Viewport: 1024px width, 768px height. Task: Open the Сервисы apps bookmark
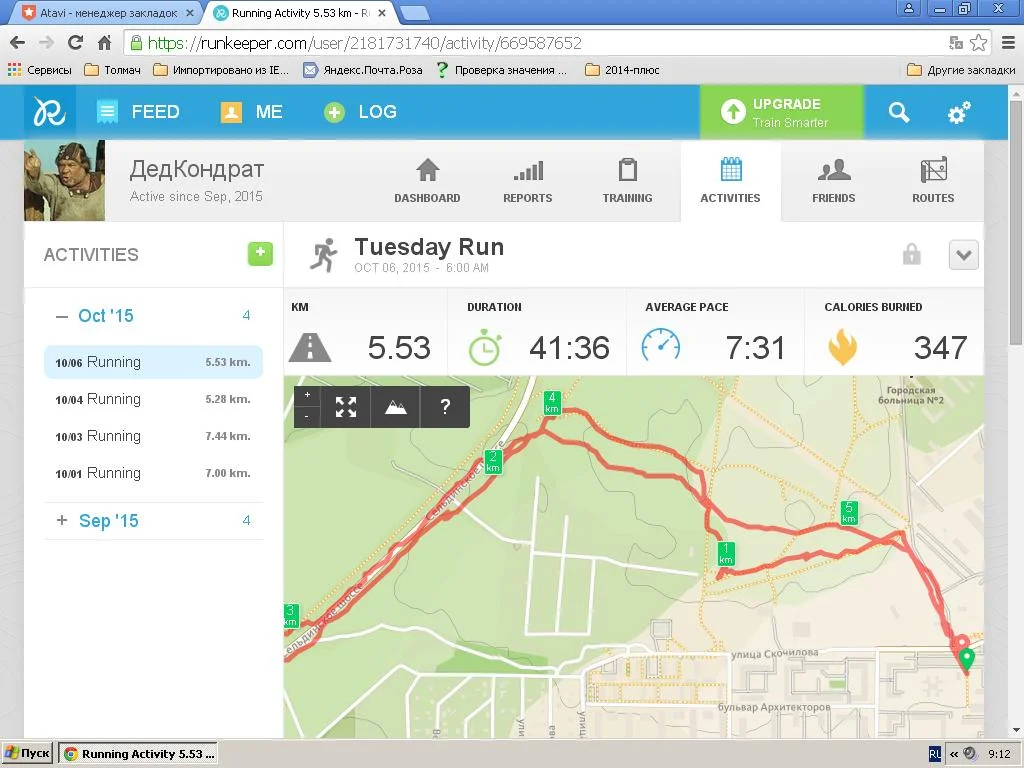coord(40,70)
